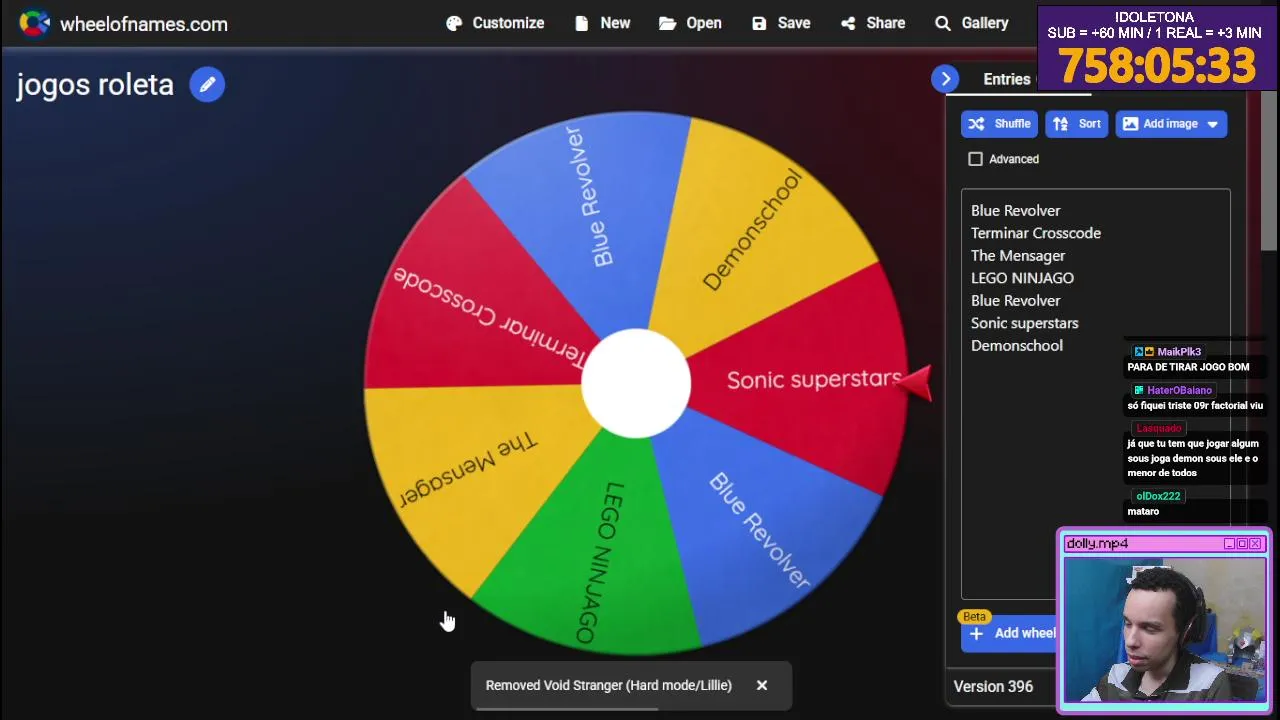Click the Sonic superstars entry text
This screenshot has width=1280, height=720.
tap(1024, 323)
